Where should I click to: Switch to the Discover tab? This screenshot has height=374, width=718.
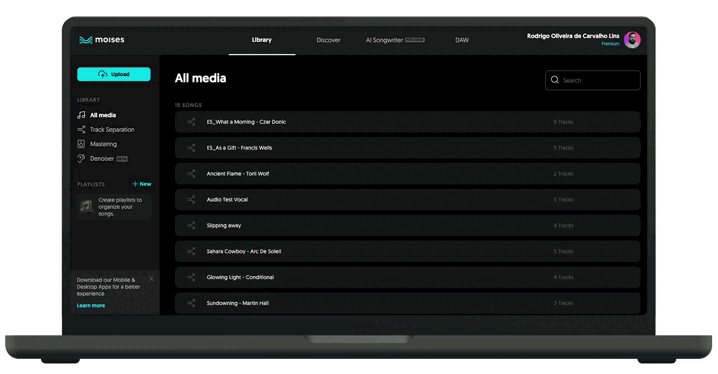pyautogui.click(x=328, y=40)
